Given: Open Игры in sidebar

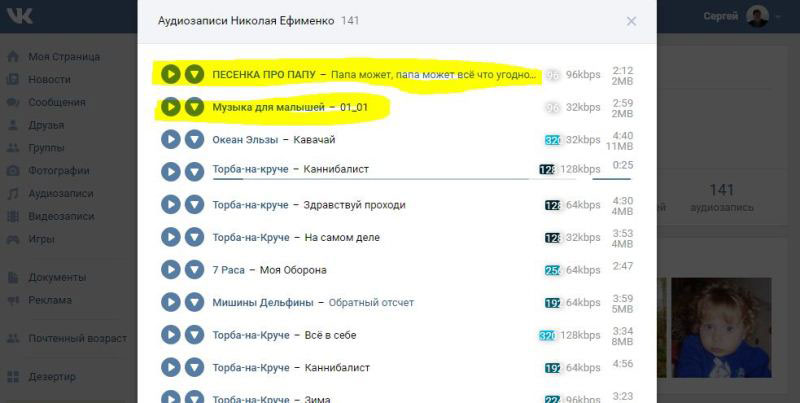Looking at the screenshot, I should 41,239.
